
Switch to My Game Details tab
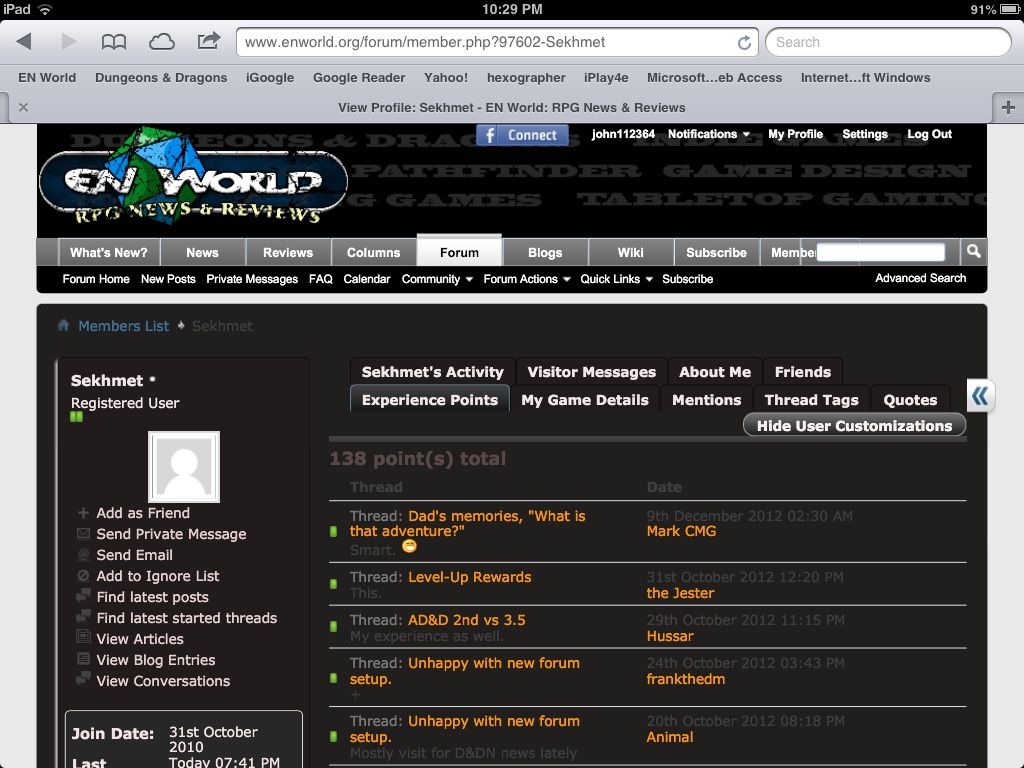click(585, 400)
